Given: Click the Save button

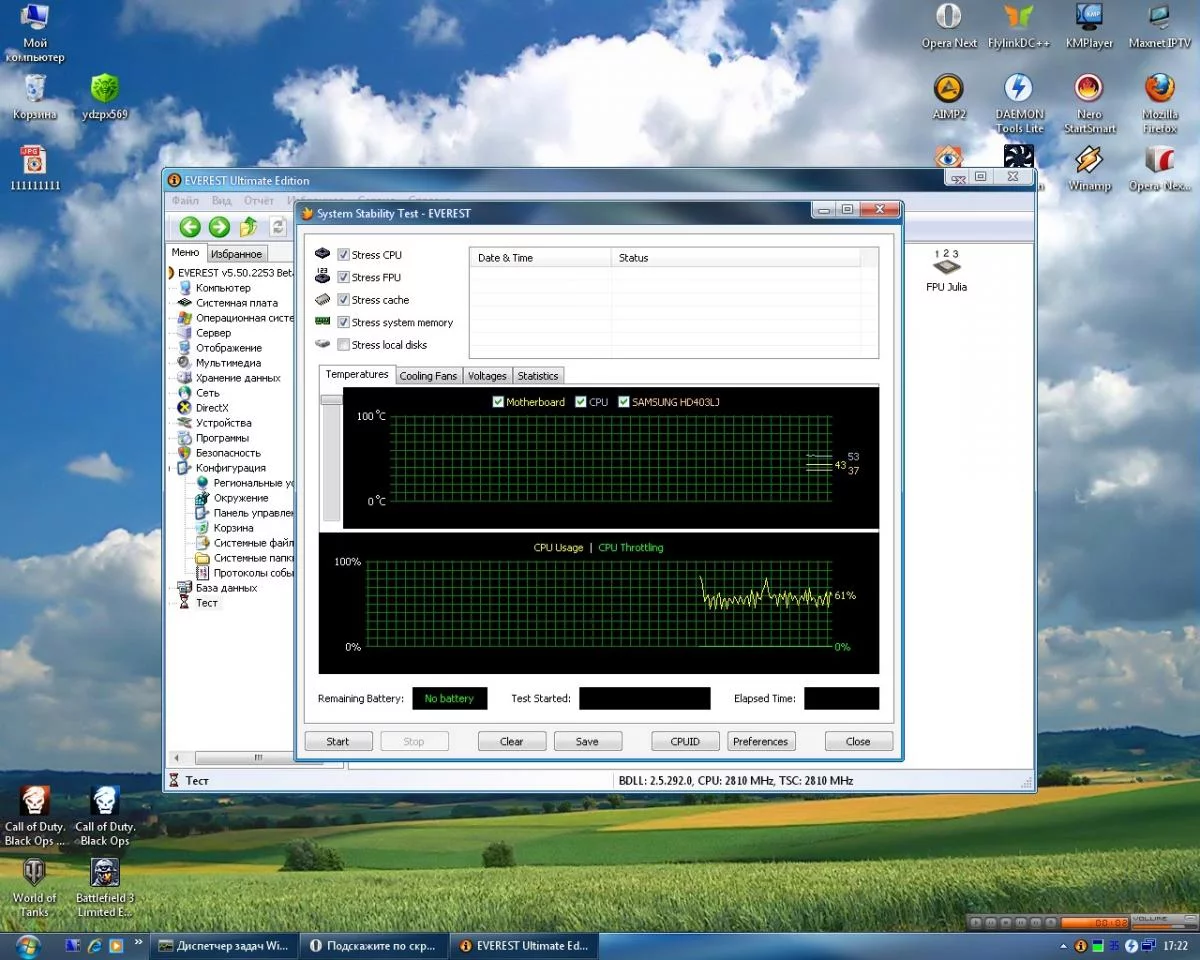Looking at the screenshot, I should pos(588,741).
